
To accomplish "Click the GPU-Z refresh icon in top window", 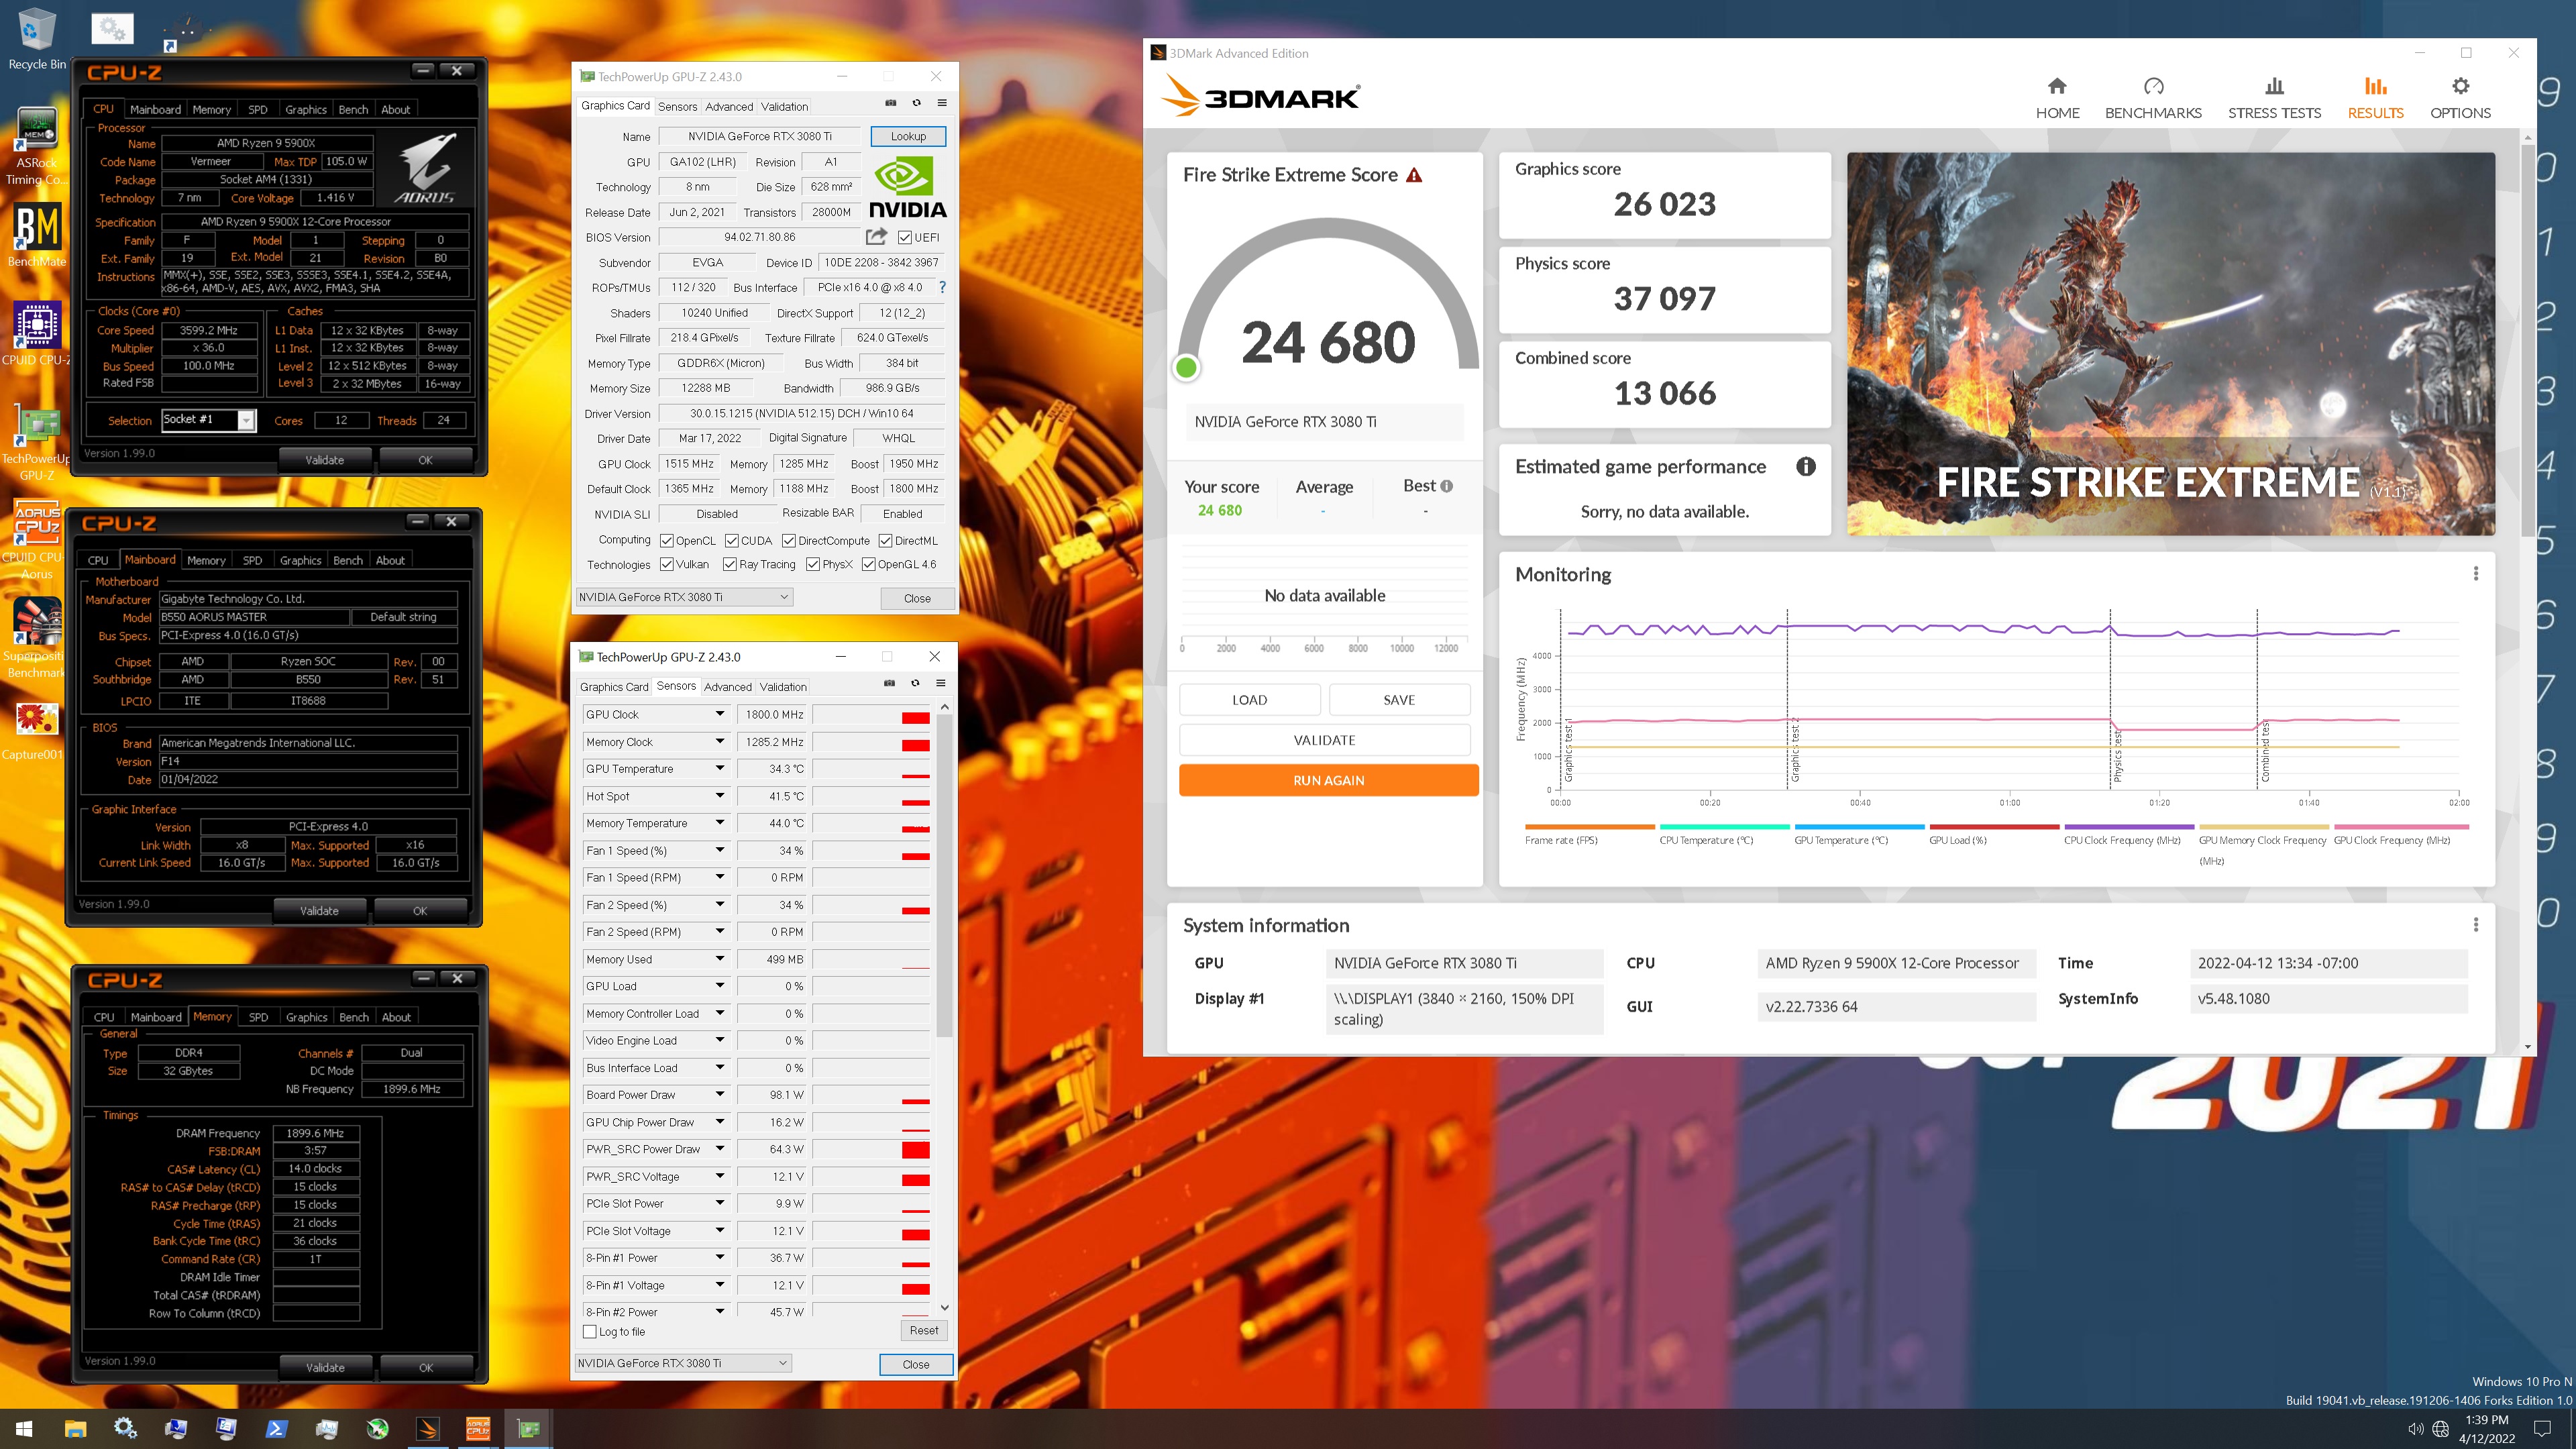I will 916,103.
